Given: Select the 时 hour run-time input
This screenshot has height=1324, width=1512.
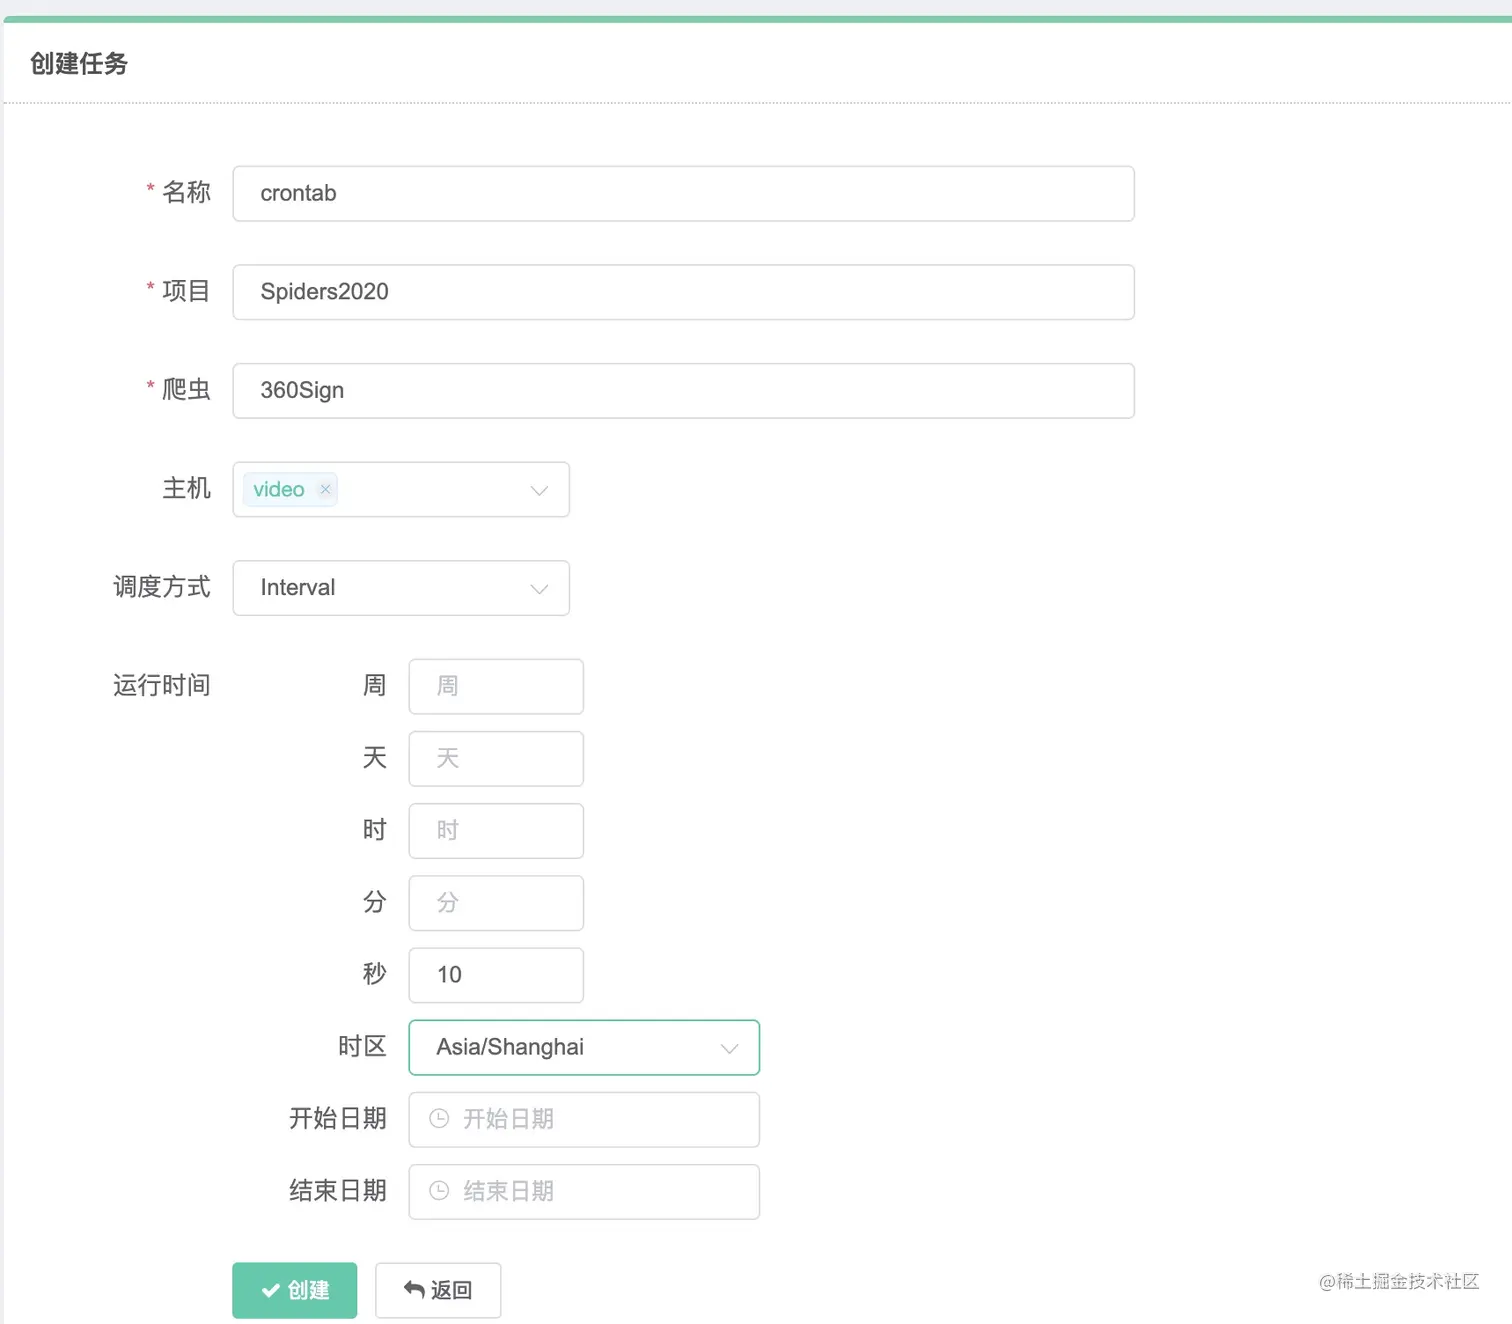Looking at the screenshot, I should coord(495,830).
